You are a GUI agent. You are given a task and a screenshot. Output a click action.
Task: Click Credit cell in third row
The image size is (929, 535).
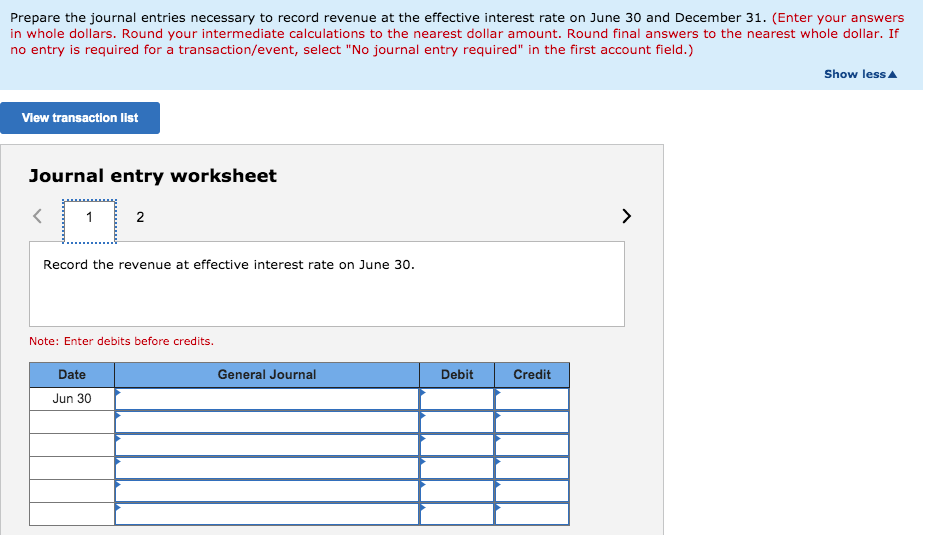point(532,445)
